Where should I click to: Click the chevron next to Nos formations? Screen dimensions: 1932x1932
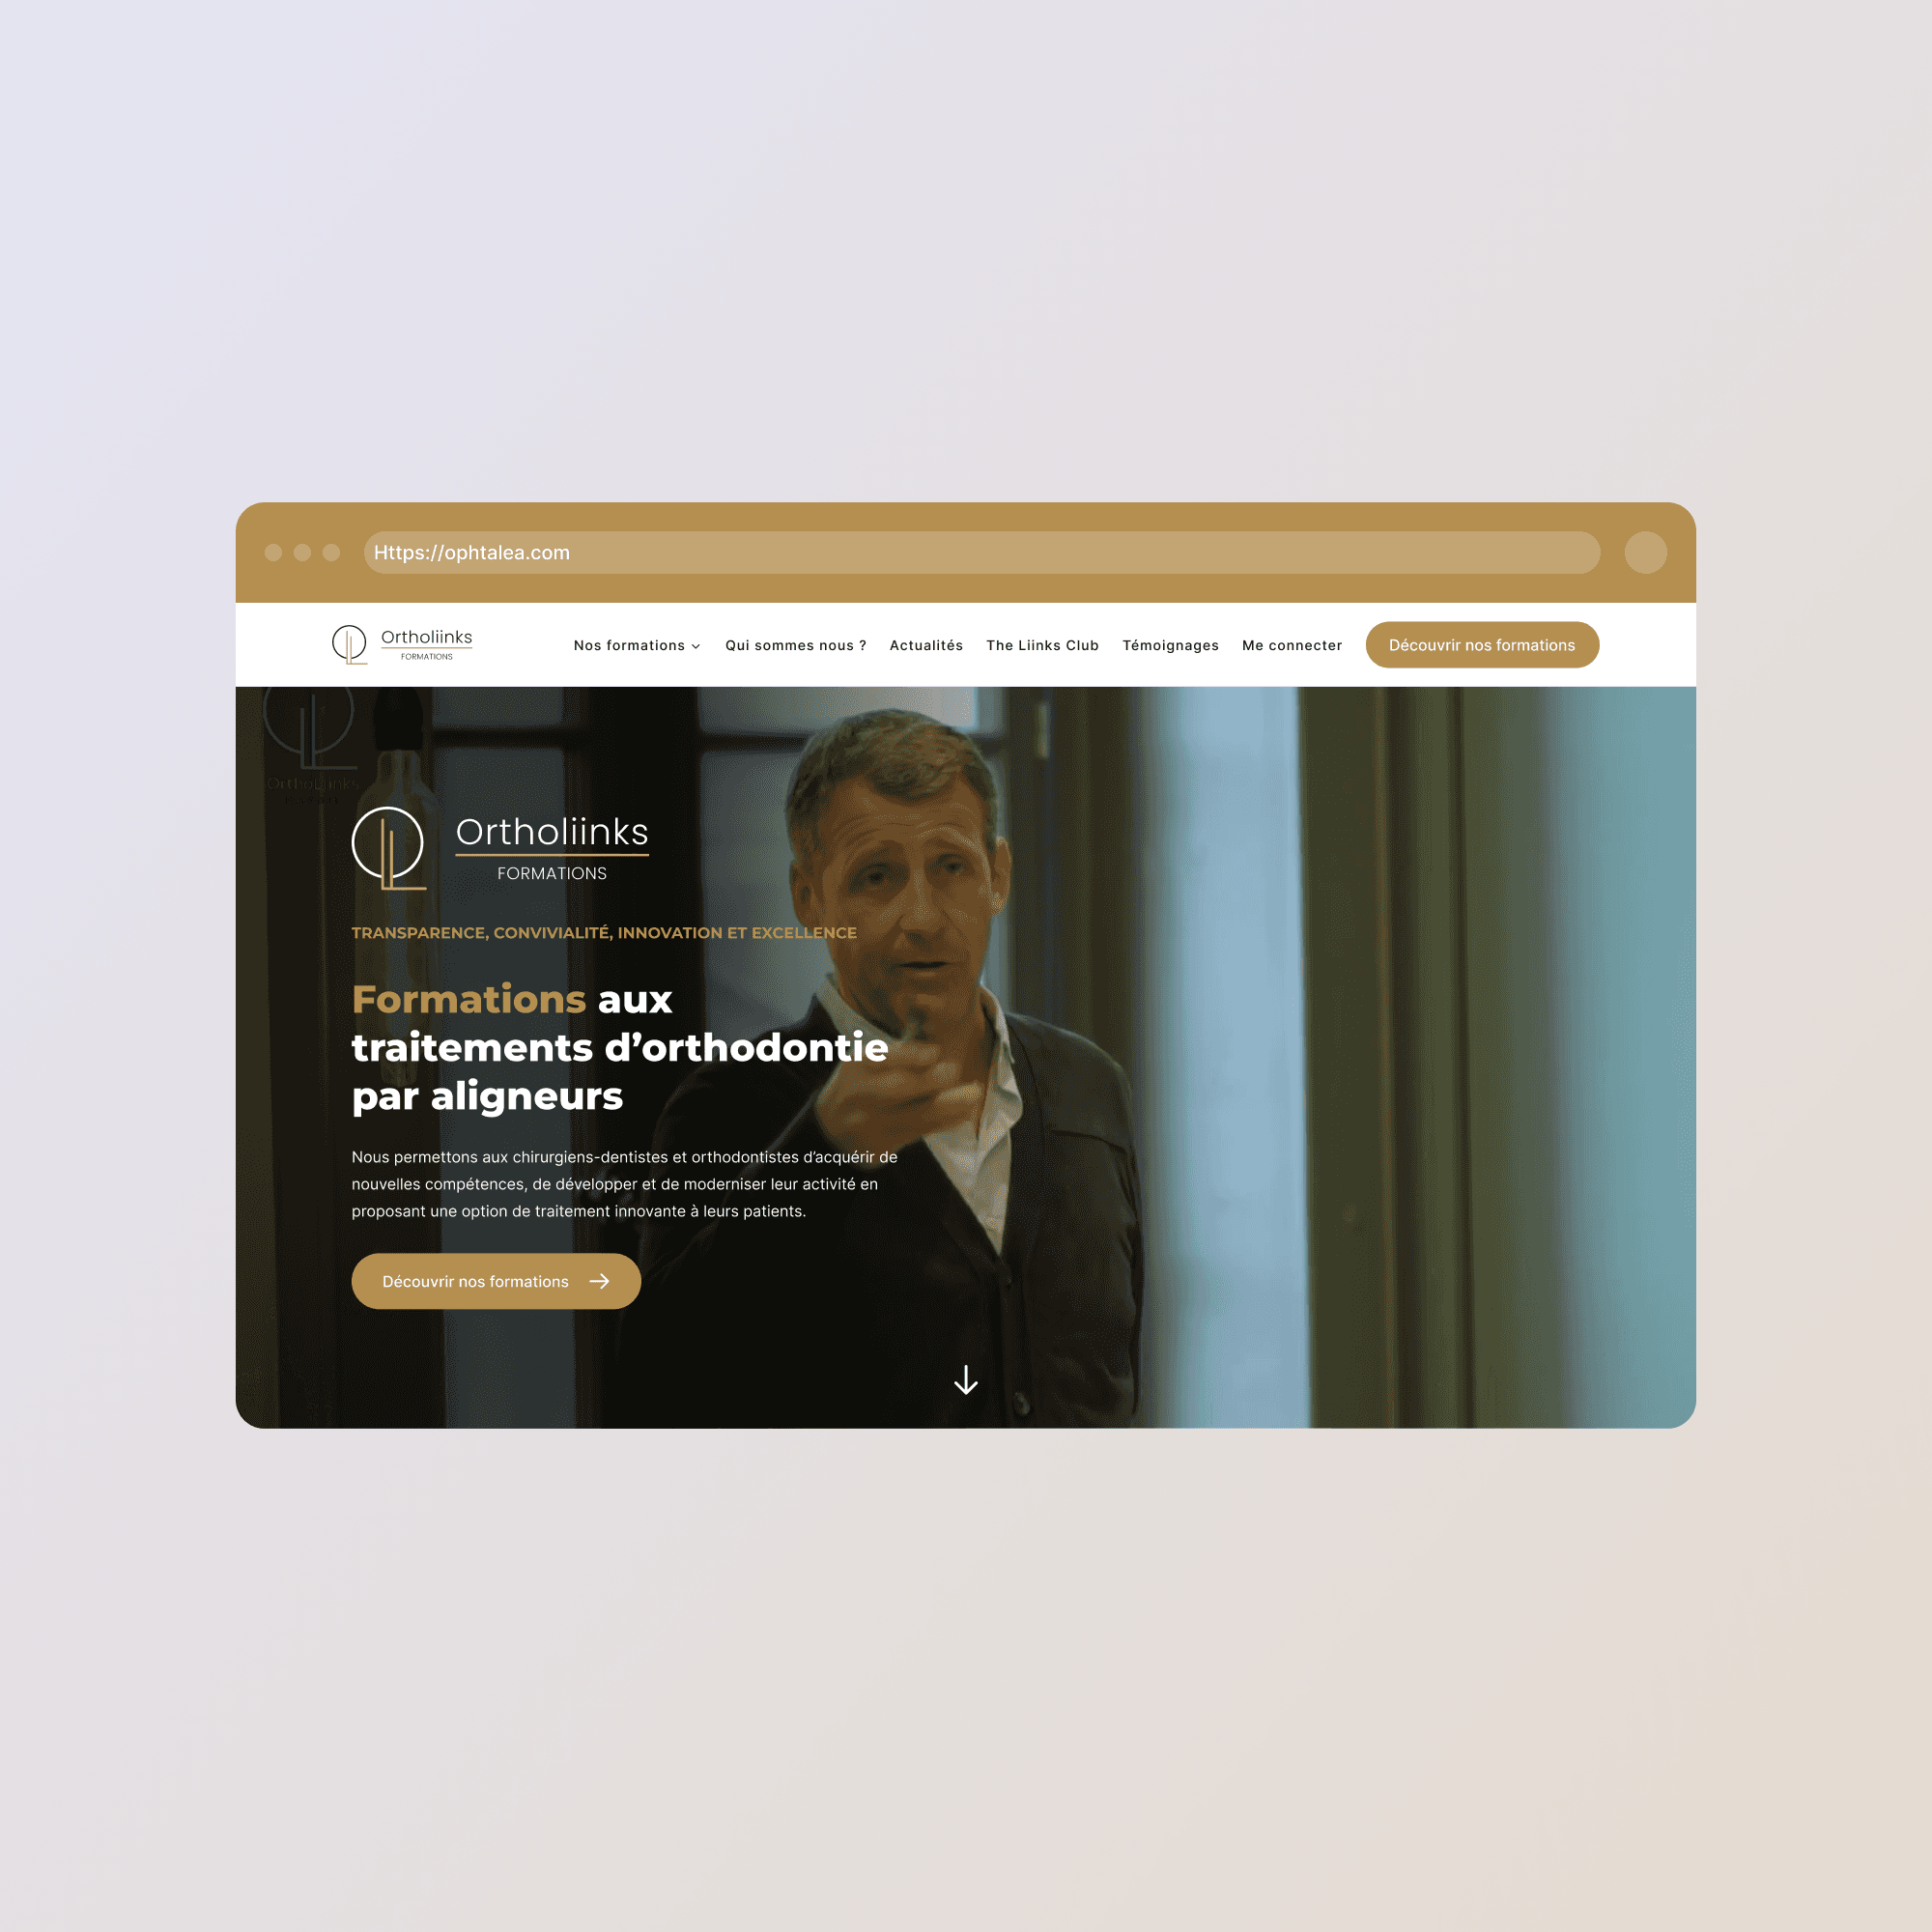tap(696, 645)
